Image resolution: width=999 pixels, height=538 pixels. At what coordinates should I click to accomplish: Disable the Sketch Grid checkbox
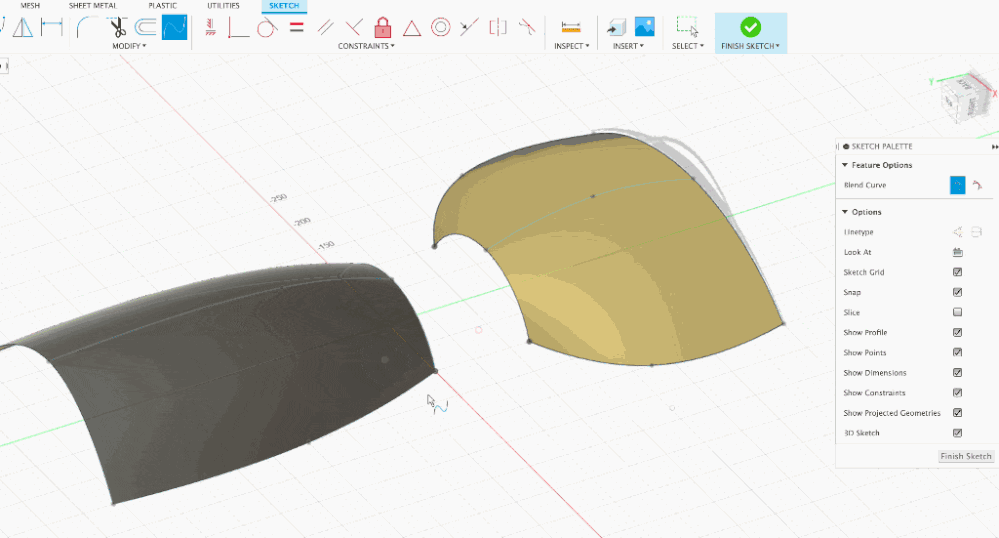coord(957,272)
